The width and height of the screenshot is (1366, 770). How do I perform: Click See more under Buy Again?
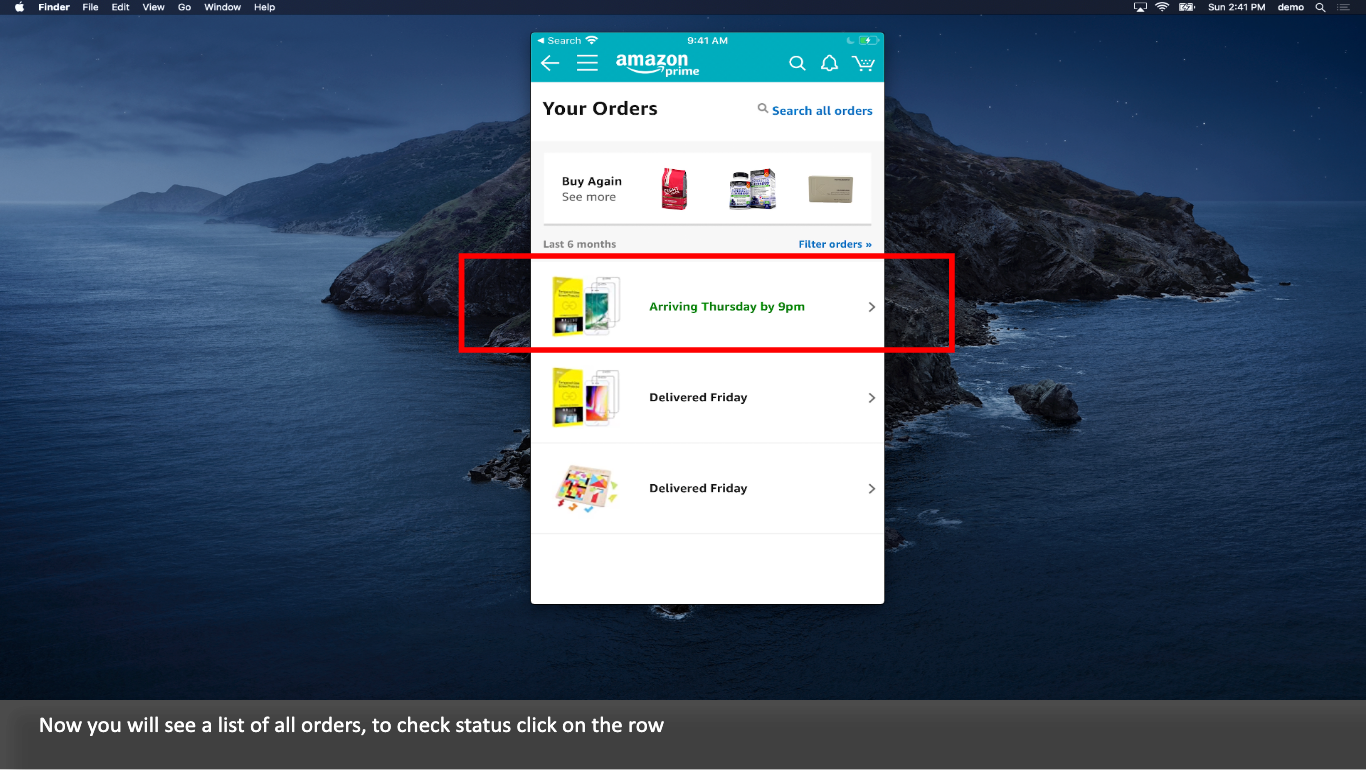(588, 197)
